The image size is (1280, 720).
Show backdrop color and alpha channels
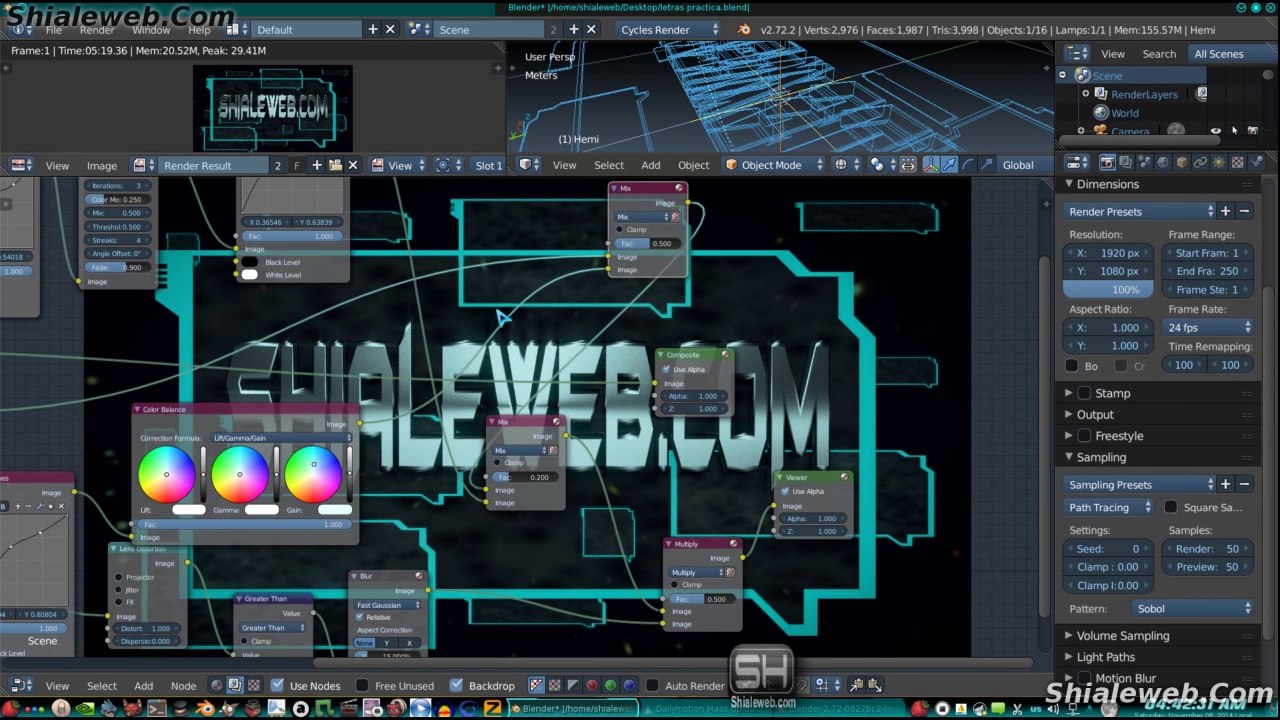(x=536, y=685)
